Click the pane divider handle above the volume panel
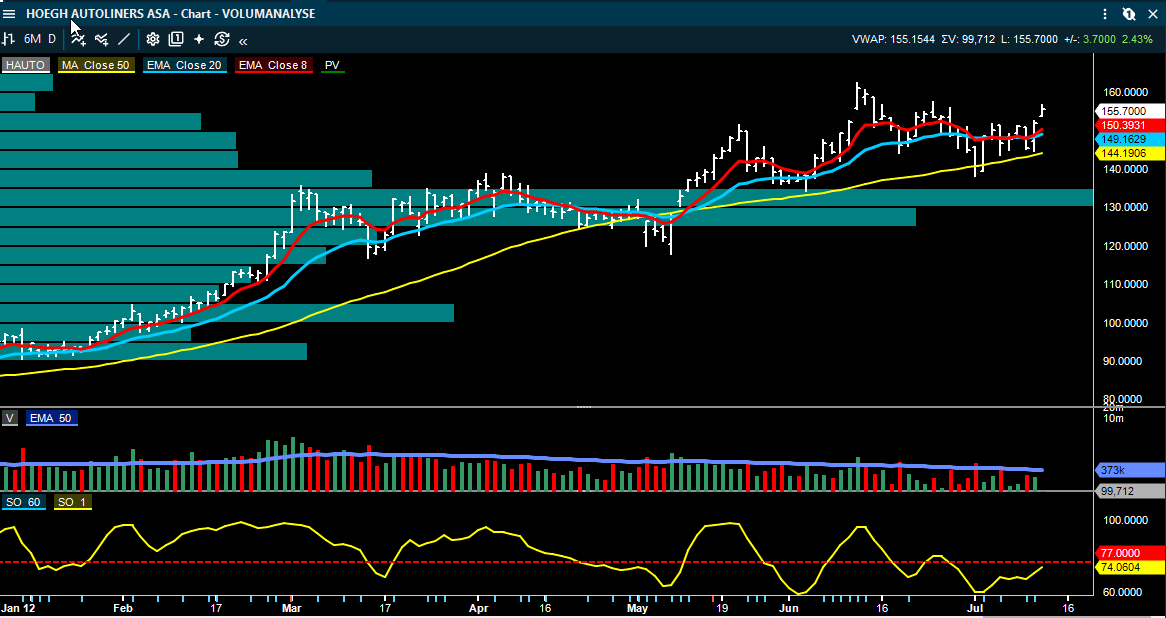This screenshot has height=618, width=1166. tap(584, 408)
